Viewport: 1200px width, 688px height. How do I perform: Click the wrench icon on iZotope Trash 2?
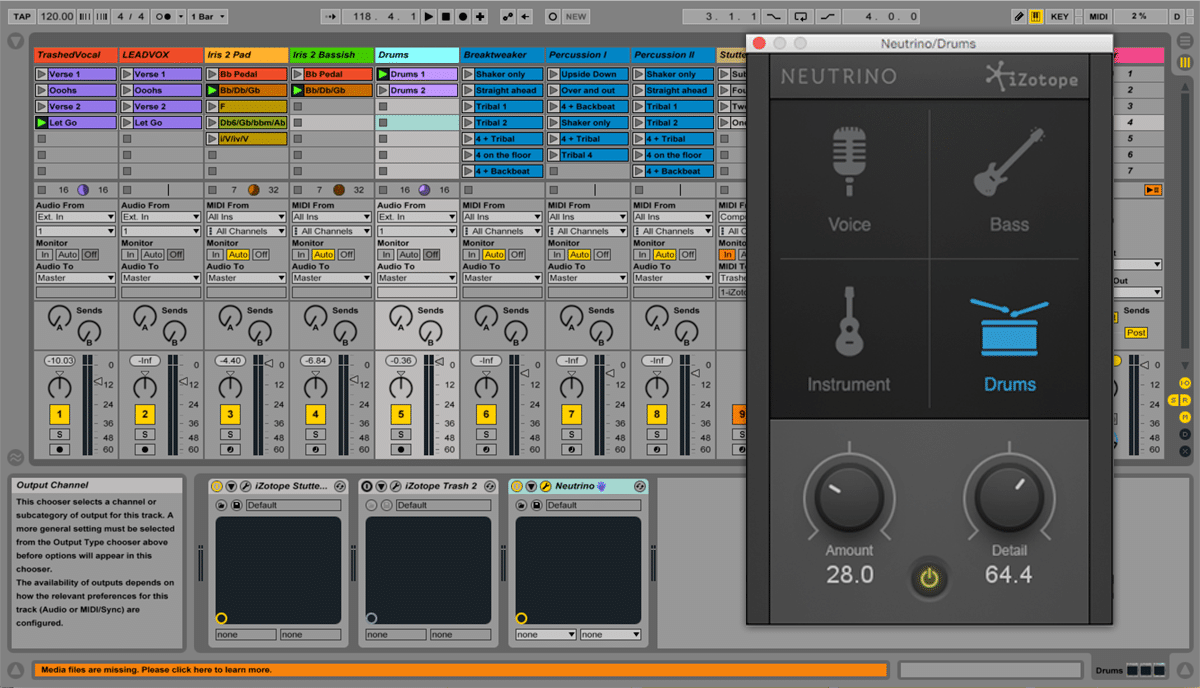tap(396, 486)
